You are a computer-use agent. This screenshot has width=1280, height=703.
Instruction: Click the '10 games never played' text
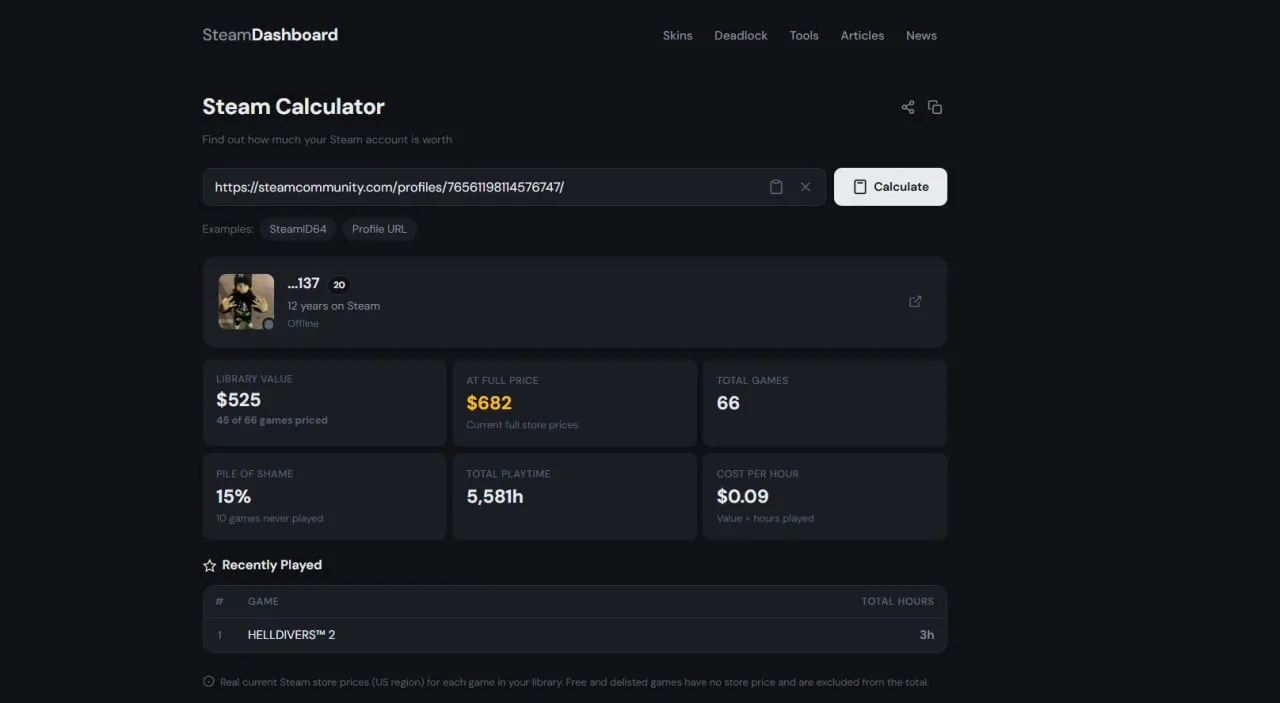click(270, 519)
